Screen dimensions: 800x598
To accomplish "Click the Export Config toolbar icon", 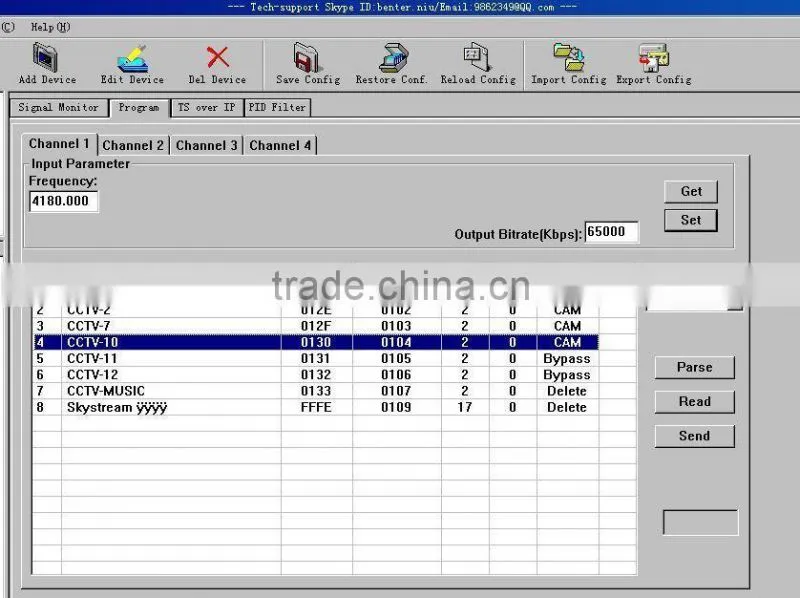I will tap(654, 57).
